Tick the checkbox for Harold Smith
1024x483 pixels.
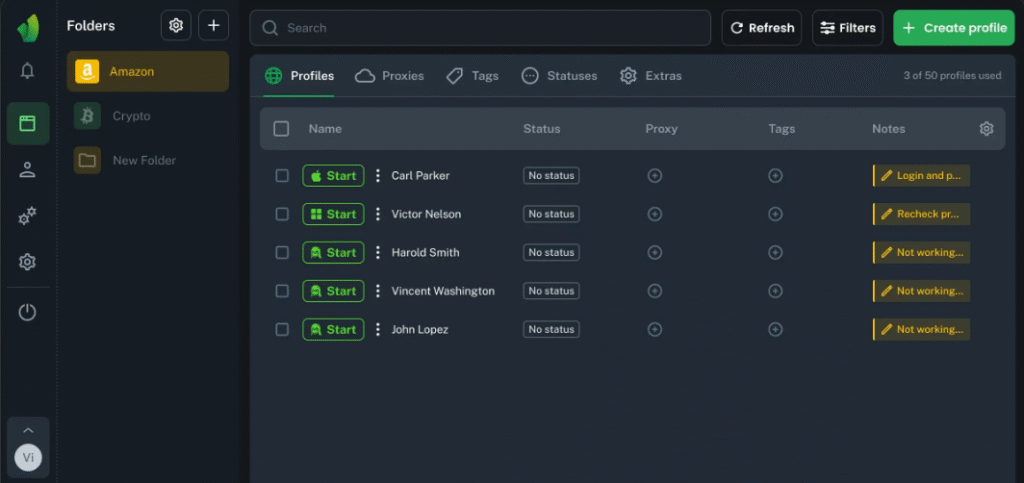(x=282, y=253)
